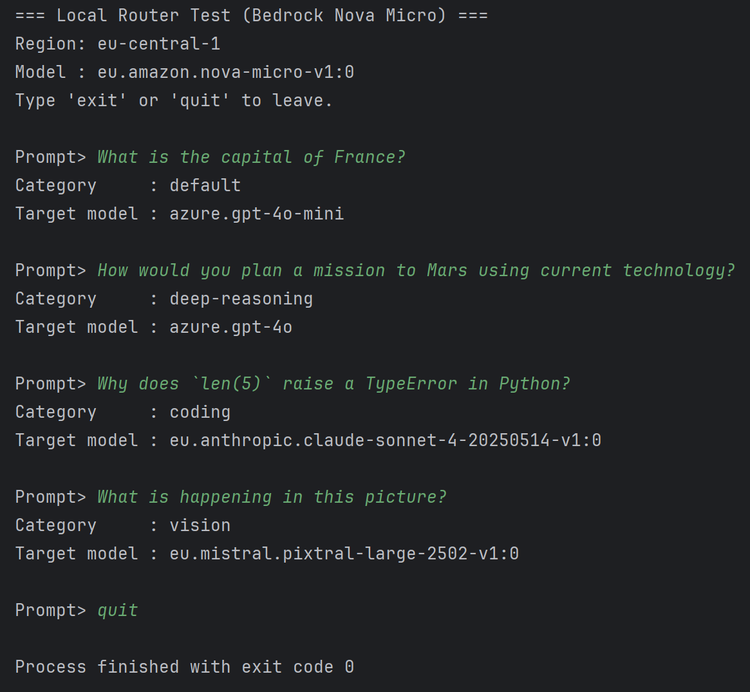Click the len(5) TypeError prompt text
The image size is (750, 692).
click(334, 384)
